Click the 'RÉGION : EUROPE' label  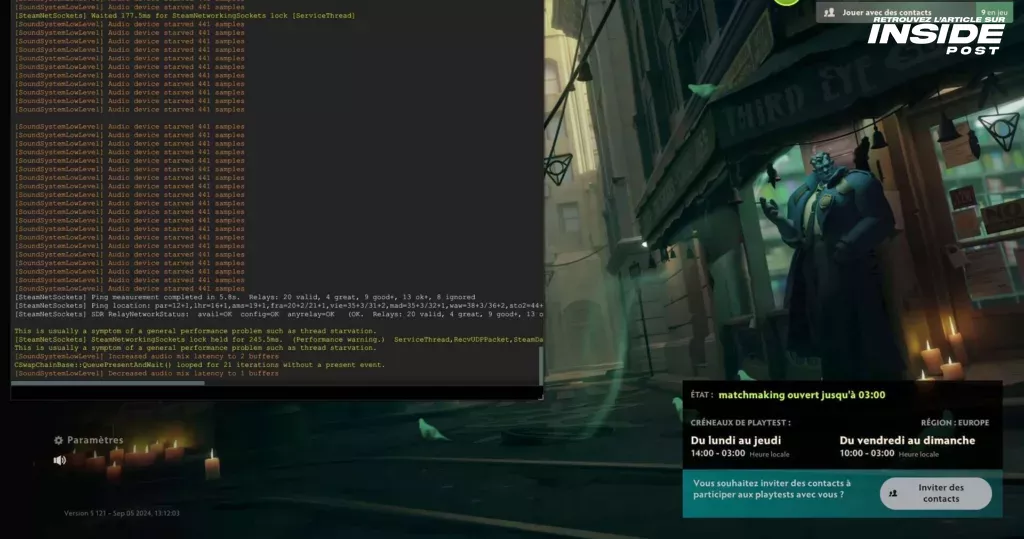coord(955,423)
